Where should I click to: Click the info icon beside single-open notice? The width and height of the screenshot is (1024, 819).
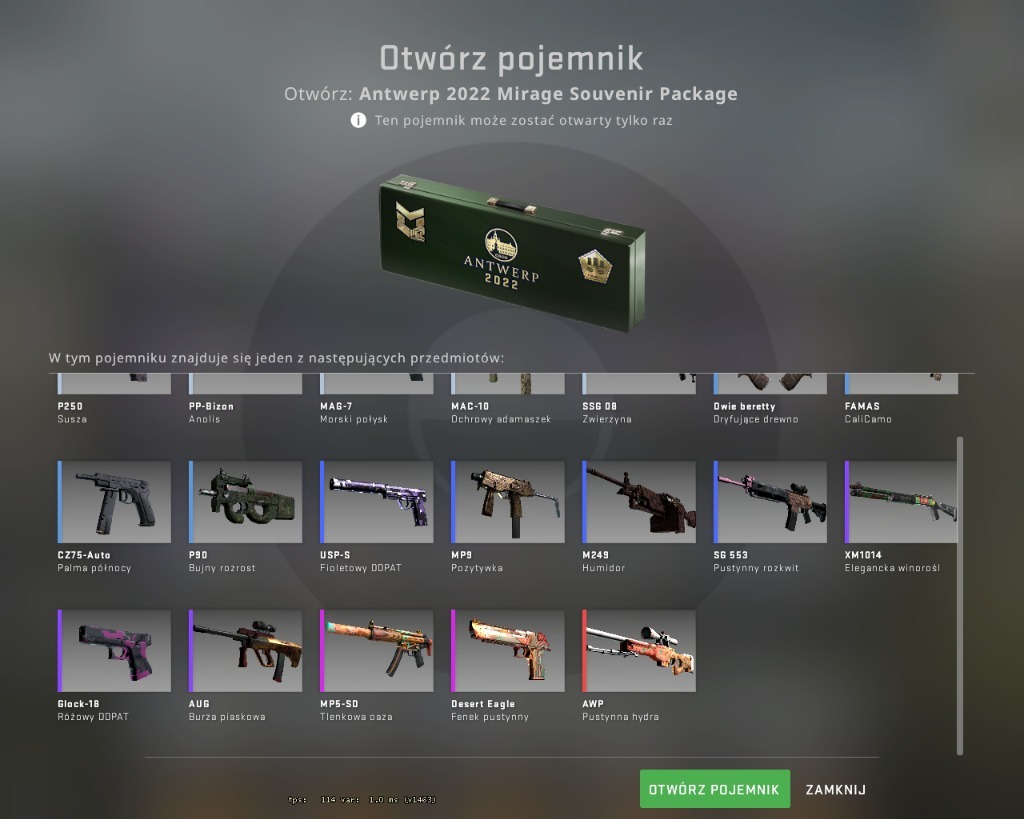click(x=358, y=120)
